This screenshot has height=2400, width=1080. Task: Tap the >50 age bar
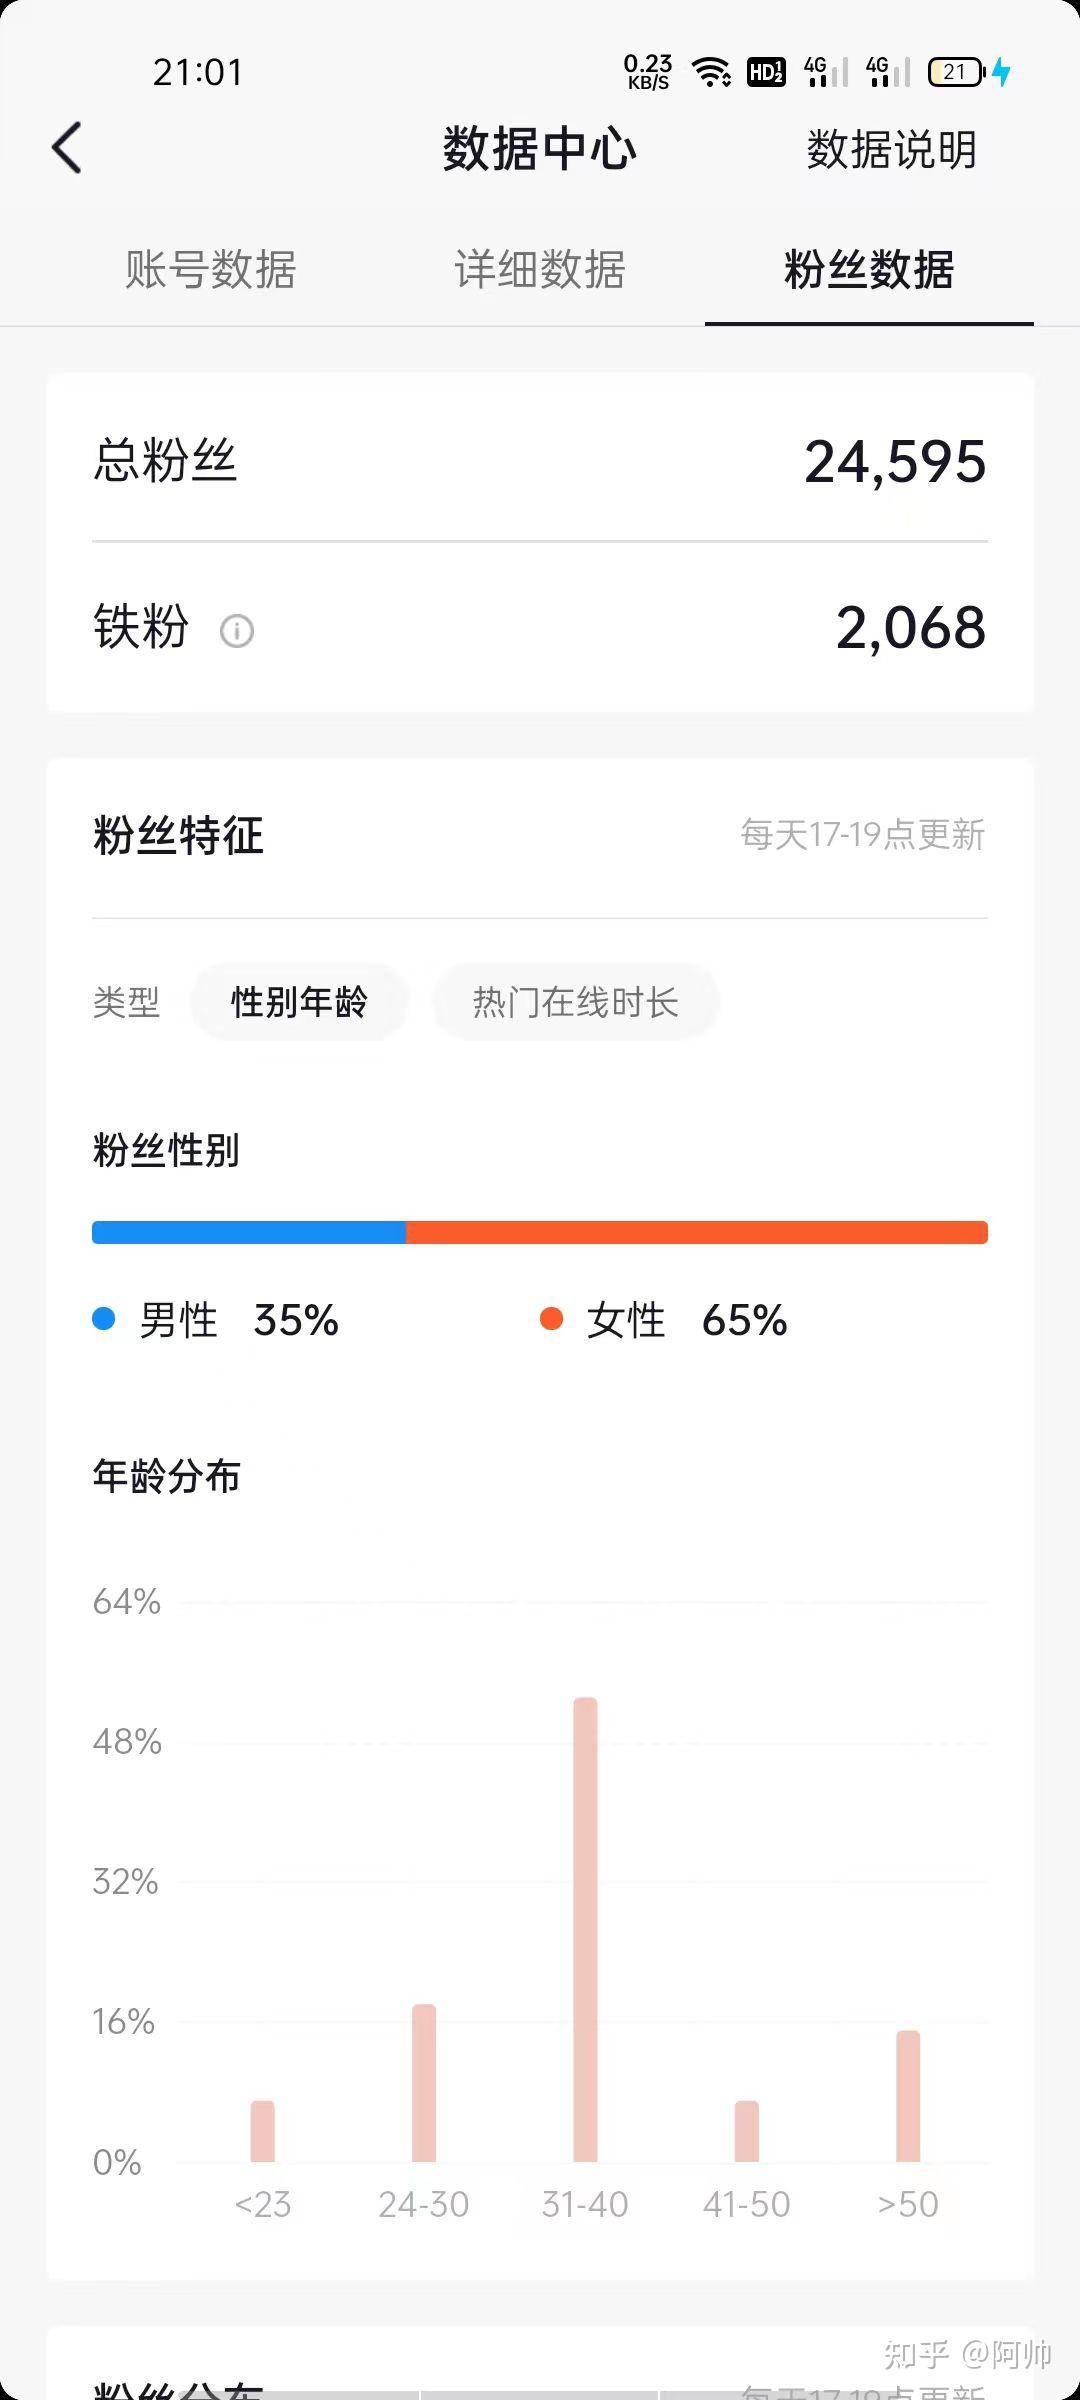[908, 2096]
